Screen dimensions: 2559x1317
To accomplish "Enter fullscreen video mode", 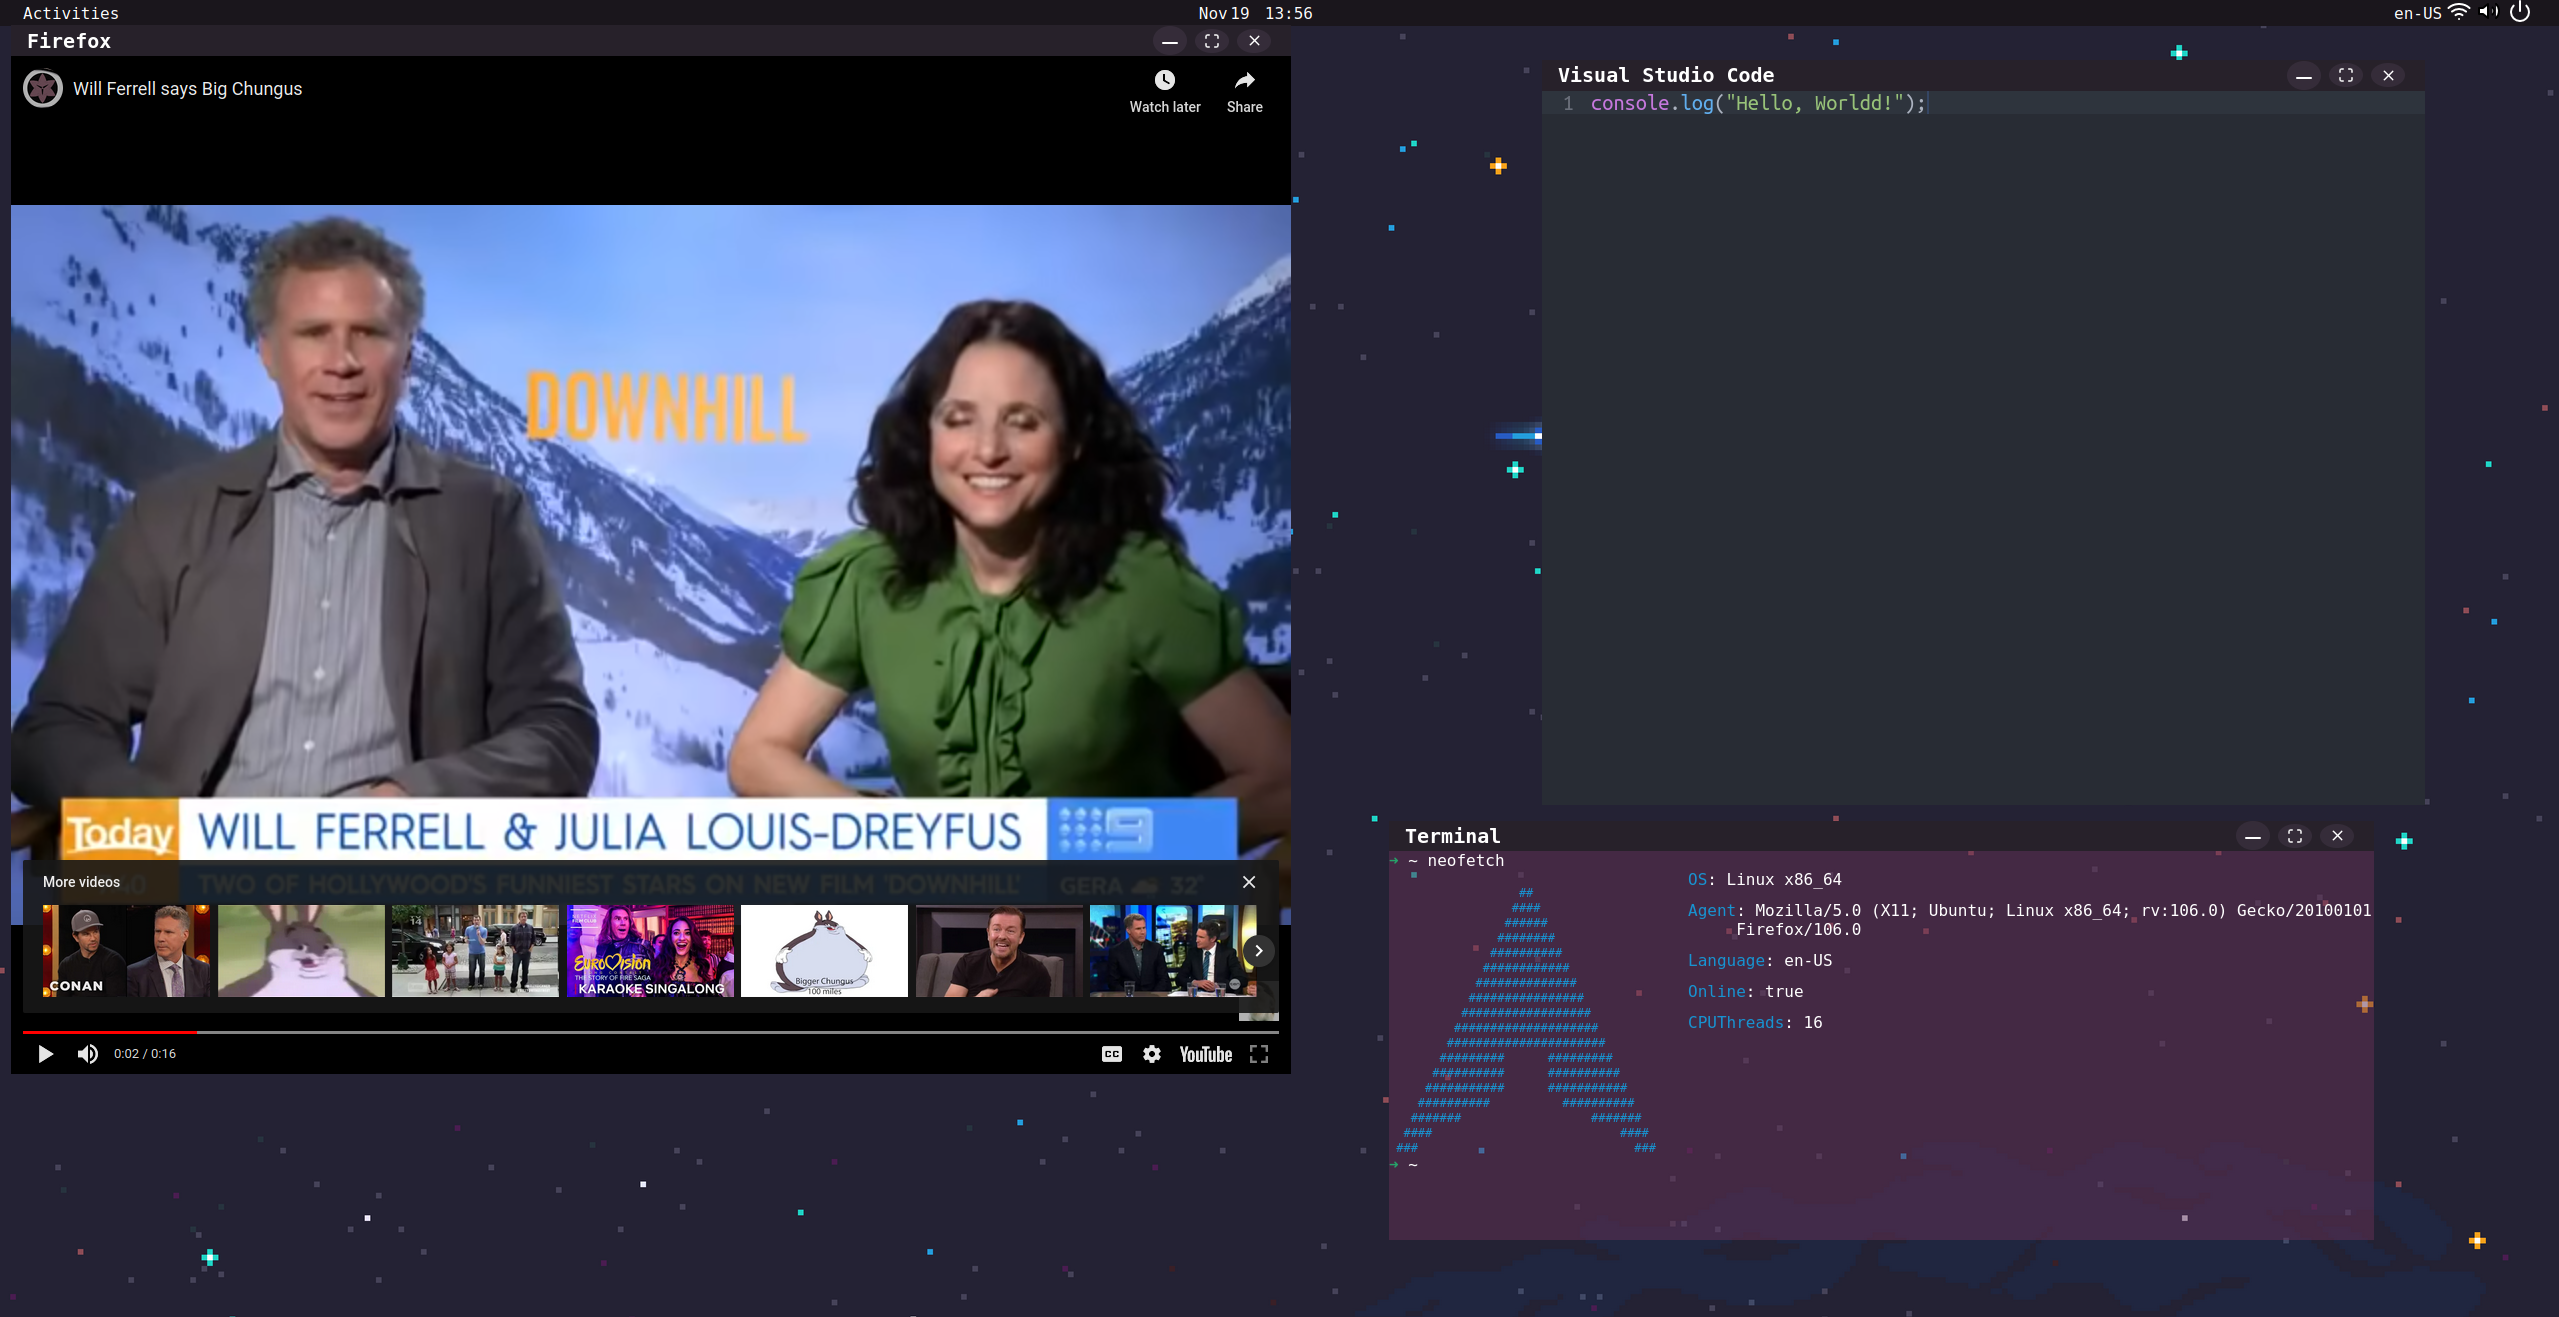I will 1259,1054.
